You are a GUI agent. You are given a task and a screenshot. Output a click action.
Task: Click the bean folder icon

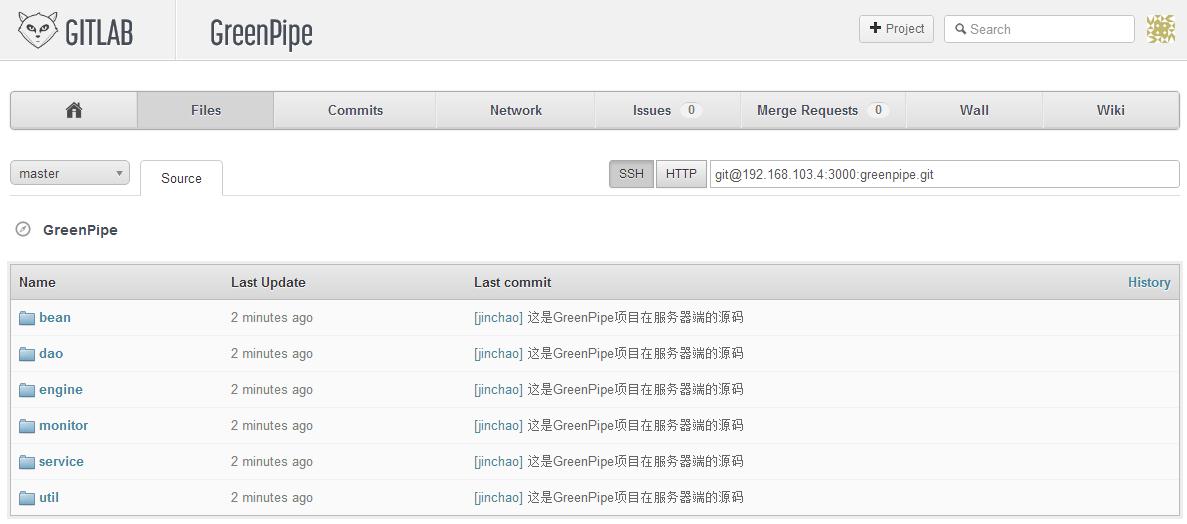click(x=27, y=318)
